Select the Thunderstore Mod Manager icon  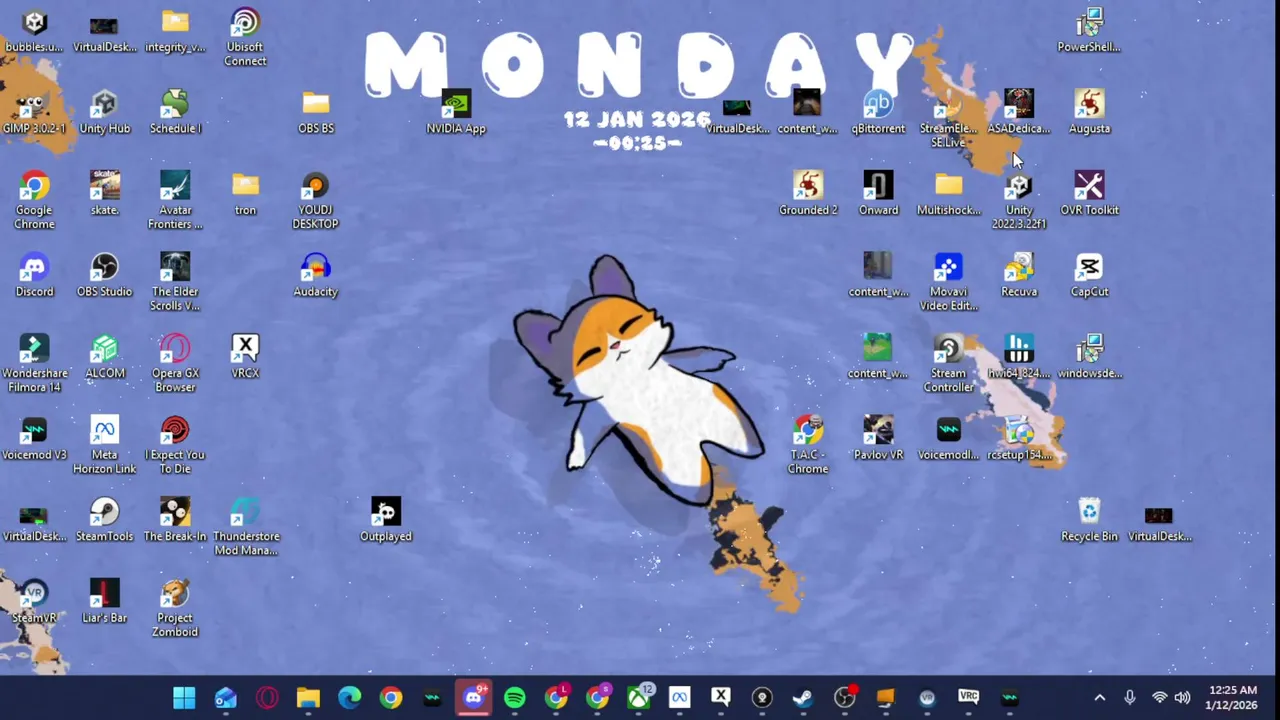click(x=245, y=527)
